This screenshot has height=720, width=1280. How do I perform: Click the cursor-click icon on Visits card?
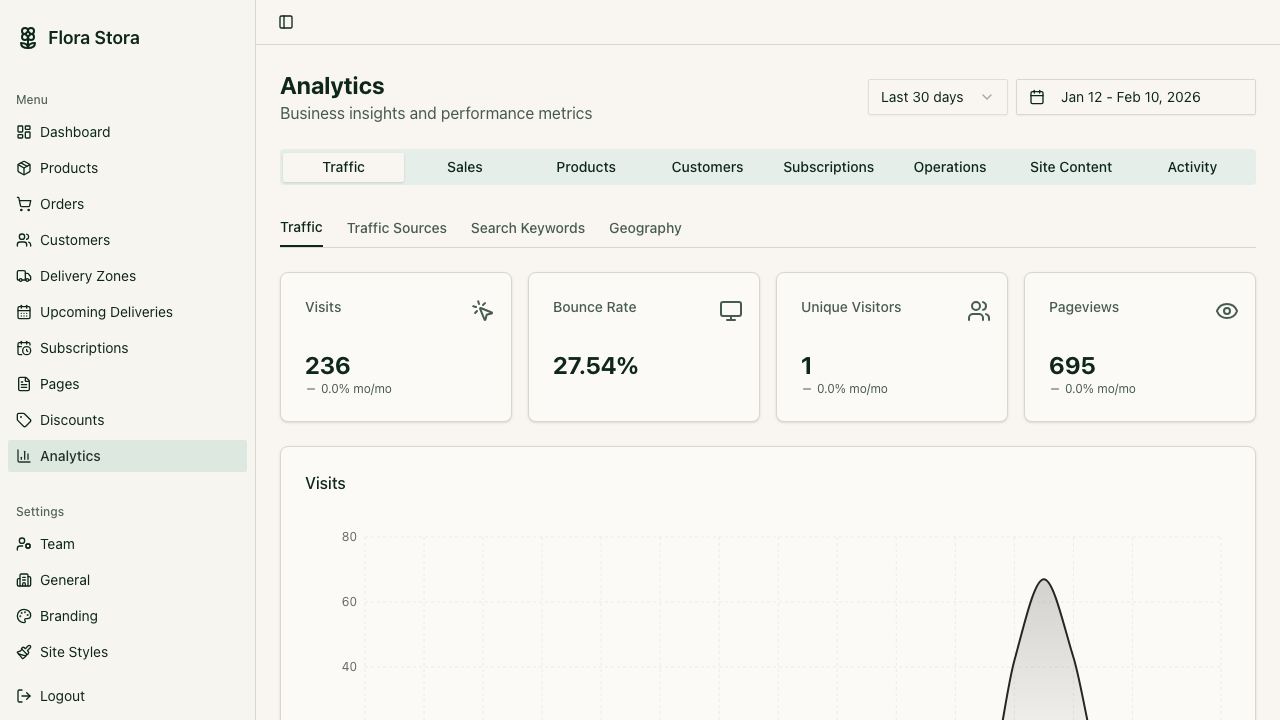point(483,311)
